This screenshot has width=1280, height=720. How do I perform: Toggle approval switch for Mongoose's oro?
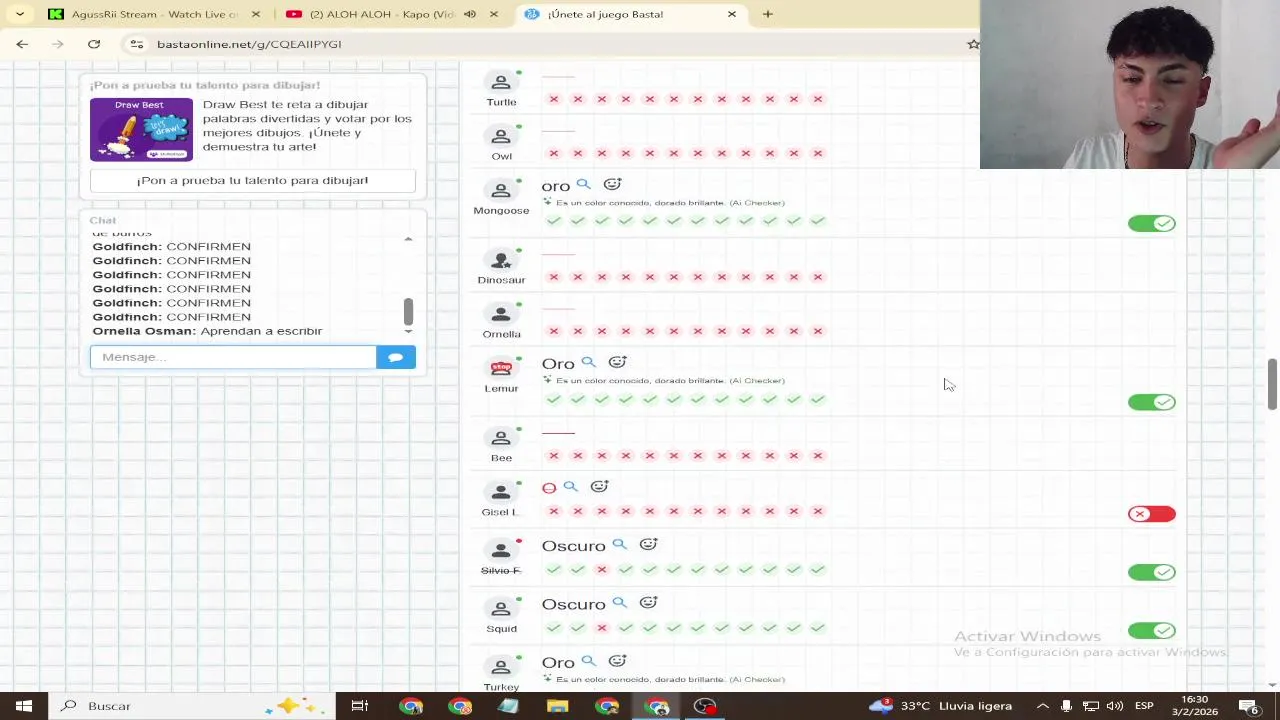click(1152, 223)
